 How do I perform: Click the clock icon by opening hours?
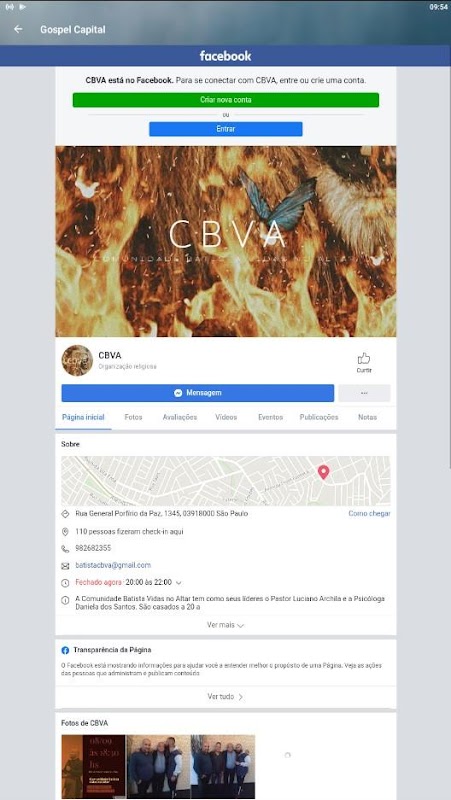pyautogui.click(x=65, y=583)
